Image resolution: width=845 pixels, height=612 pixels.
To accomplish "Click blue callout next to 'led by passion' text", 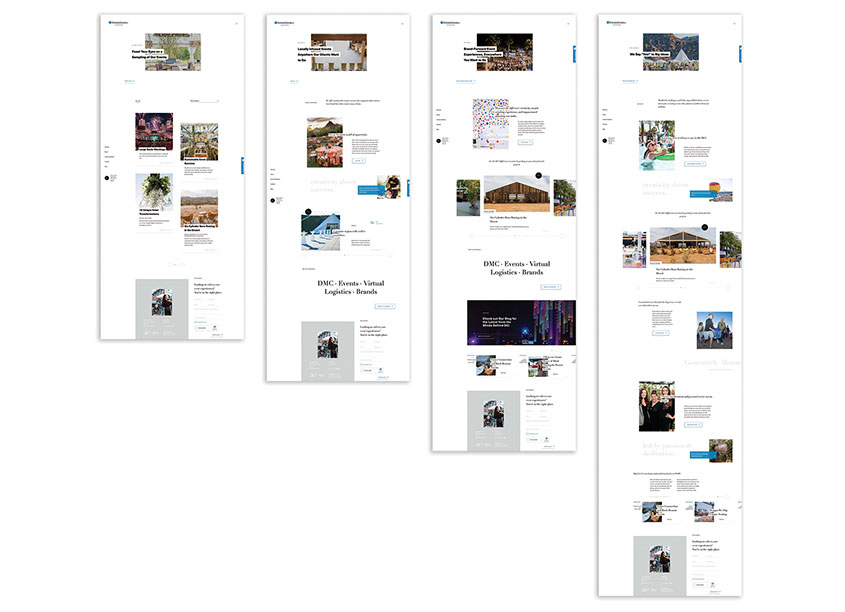I will [703, 455].
